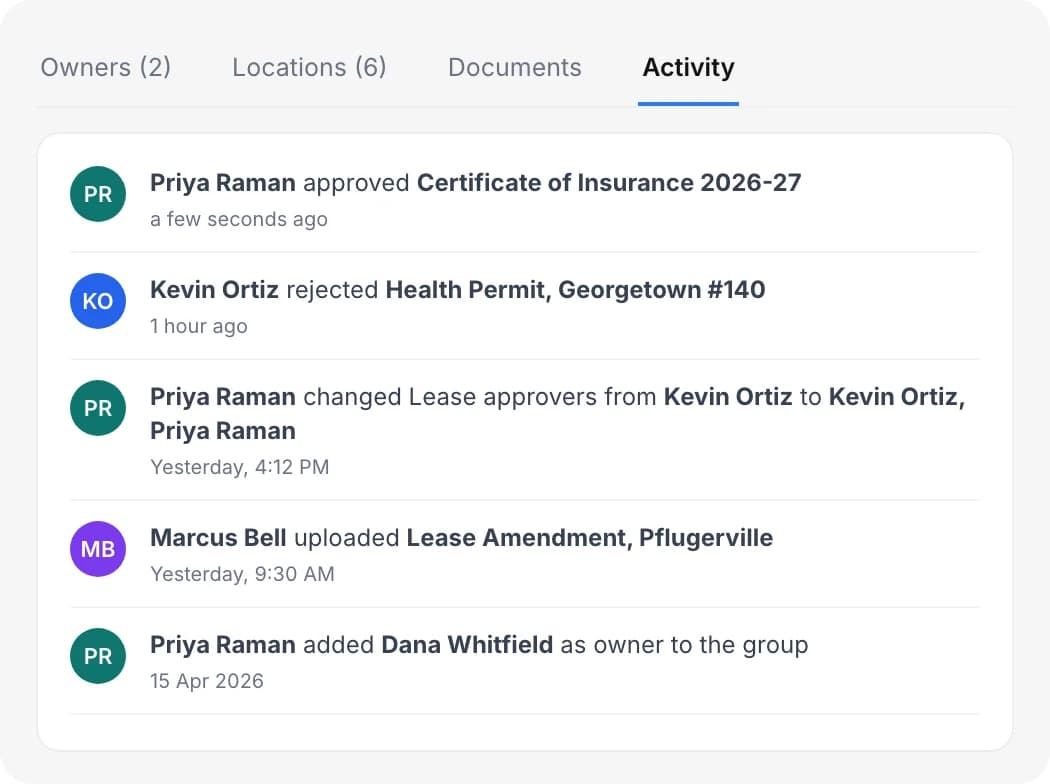Open the Owners (2) tab
The width and height of the screenshot is (1050, 784).
[106, 68]
